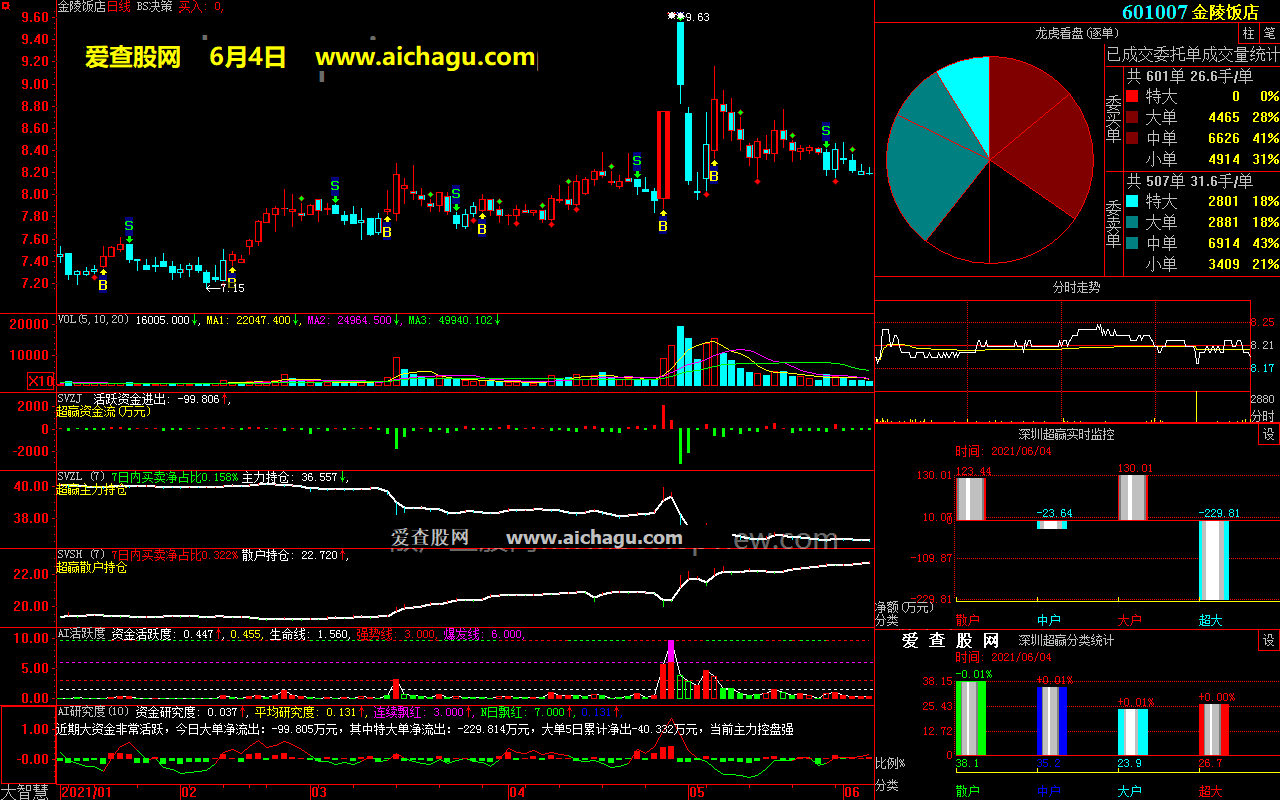The image size is (1280, 800).
Task: Click the red 超大 bar valued 26.7
Action: pos(1213,730)
